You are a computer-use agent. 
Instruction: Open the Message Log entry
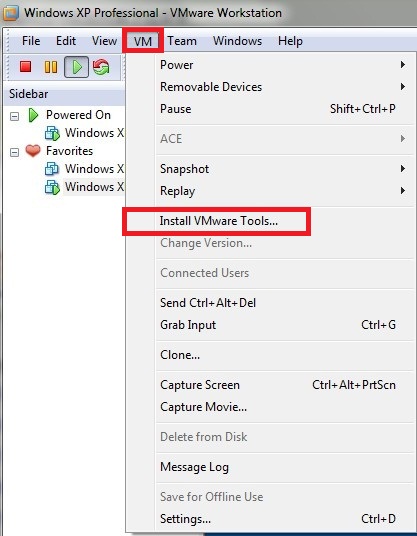tap(285, 467)
